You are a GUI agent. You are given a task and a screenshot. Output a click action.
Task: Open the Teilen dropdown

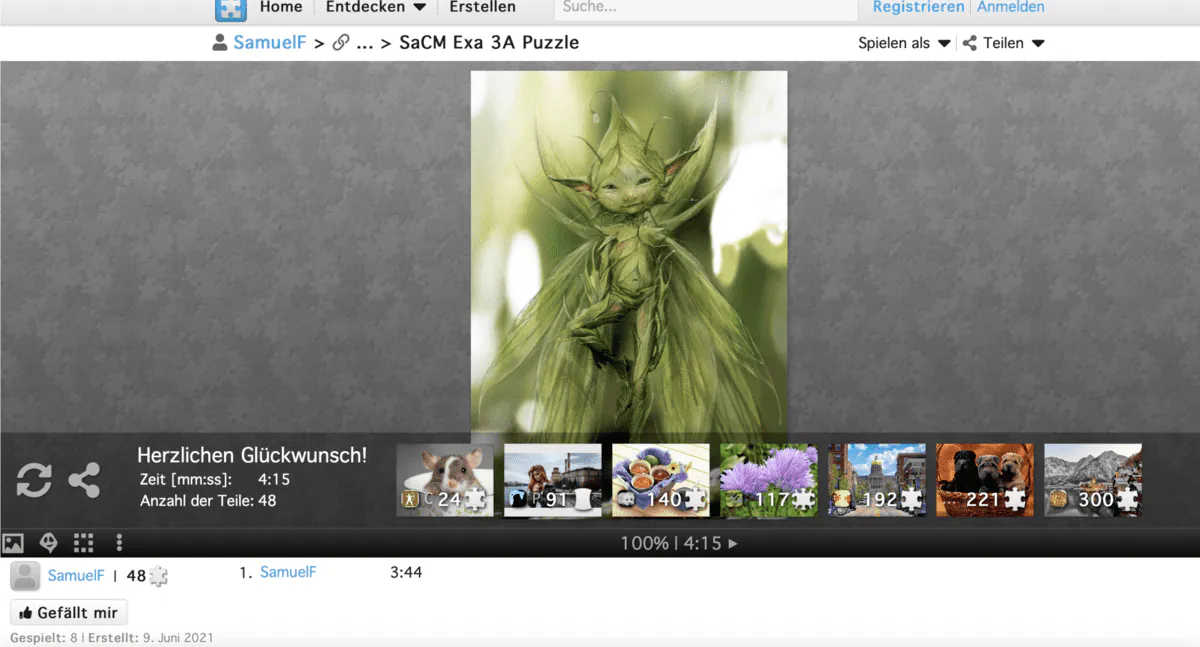(1004, 43)
